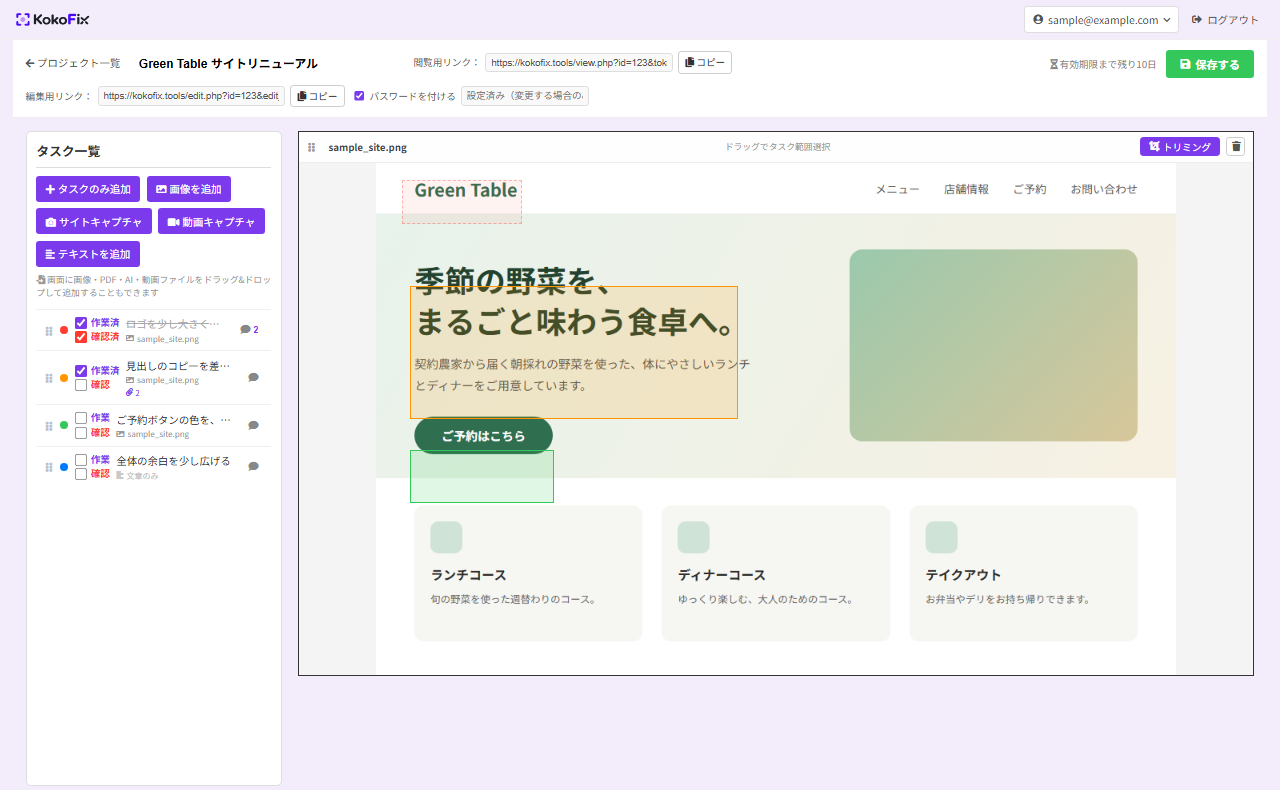1280x790 pixels.
Task: Click the KokoFix logo
Action: [52, 19]
